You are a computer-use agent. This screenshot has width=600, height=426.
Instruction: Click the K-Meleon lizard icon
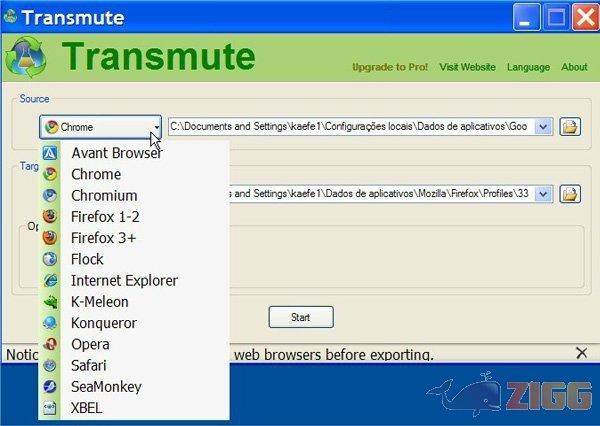(x=50, y=302)
